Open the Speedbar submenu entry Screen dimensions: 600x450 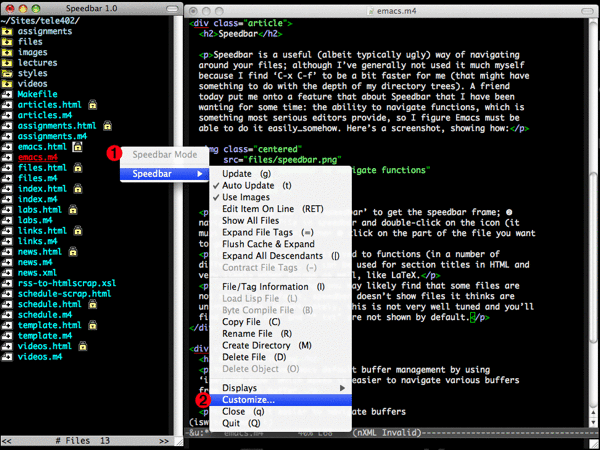165,174
